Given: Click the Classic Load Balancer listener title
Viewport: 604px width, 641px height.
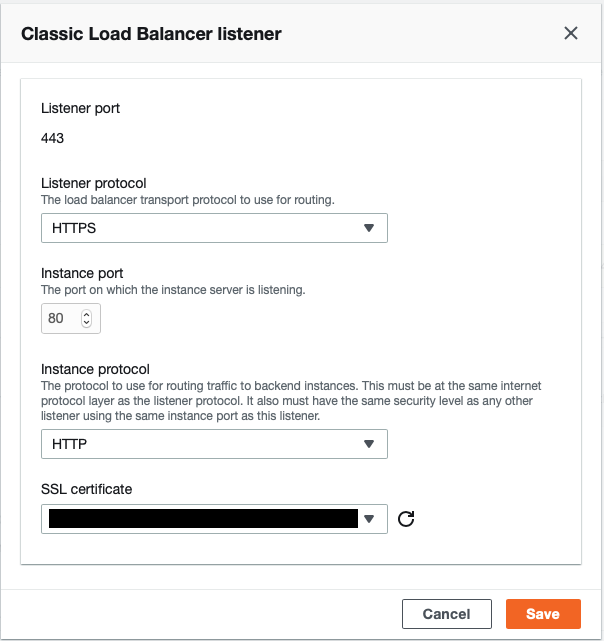Looking at the screenshot, I should click(x=151, y=34).
